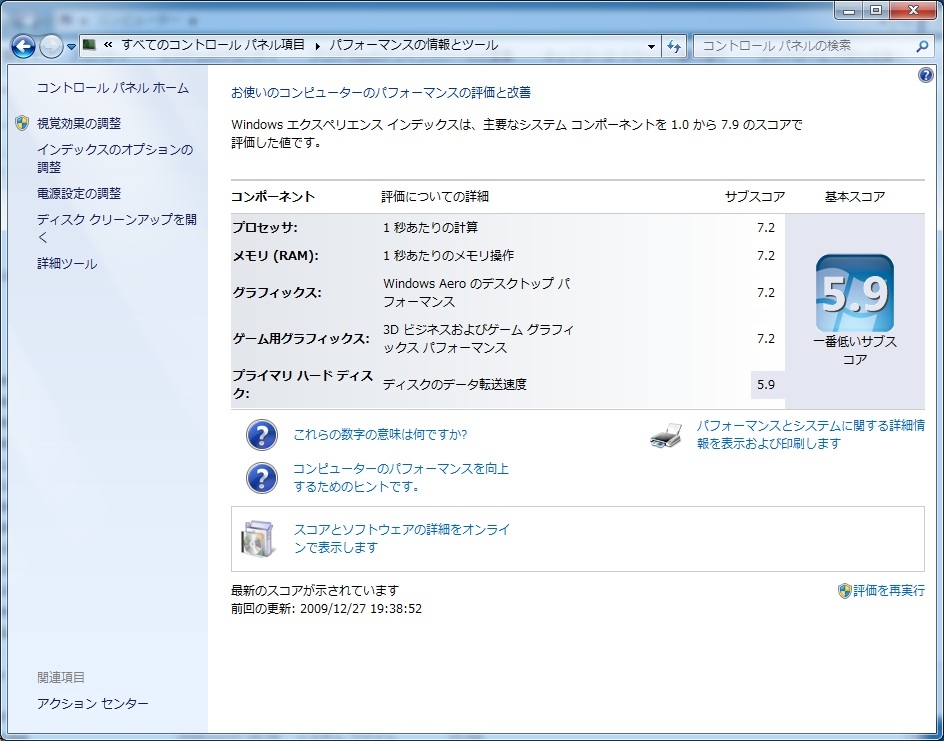Open 電源設定の調整 link
Image resolution: width=944 pixels, height=741 pixels.
pos(79,193)
